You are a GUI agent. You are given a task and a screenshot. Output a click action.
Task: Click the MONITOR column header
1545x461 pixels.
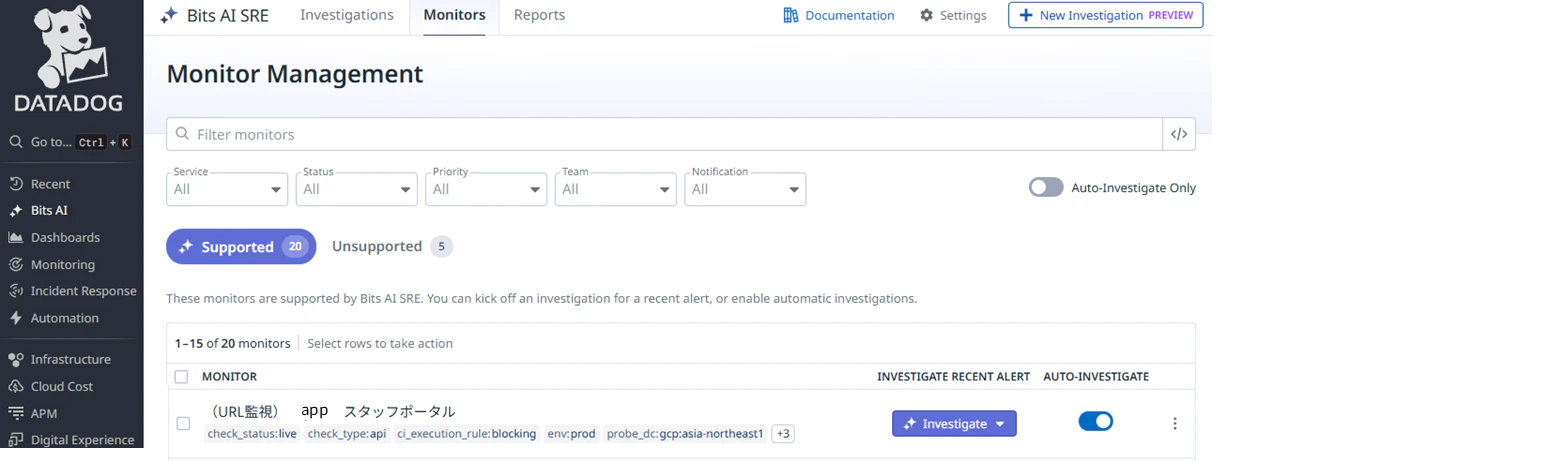(229, 377)
